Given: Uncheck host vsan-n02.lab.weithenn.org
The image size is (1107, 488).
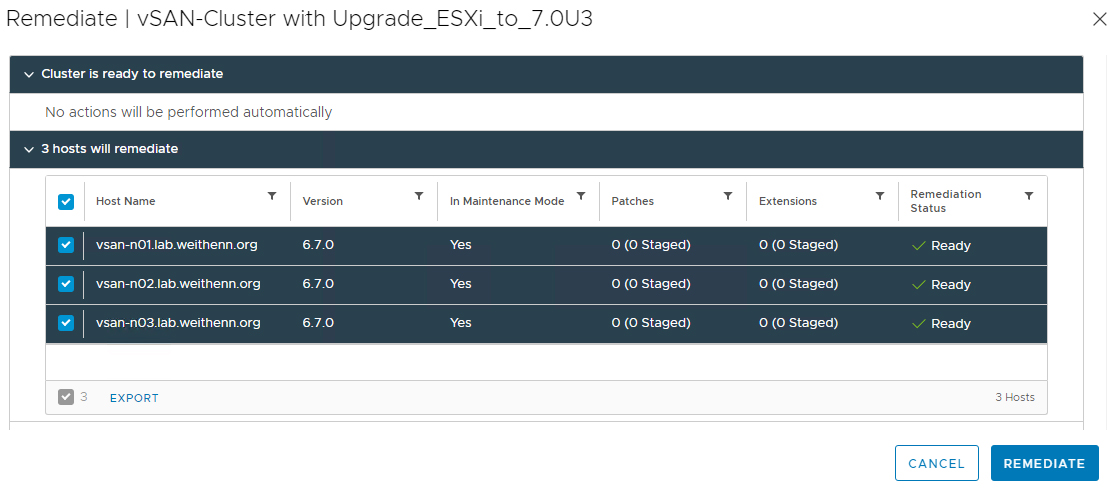Looking at the screenshot, I should coord(66,284).
